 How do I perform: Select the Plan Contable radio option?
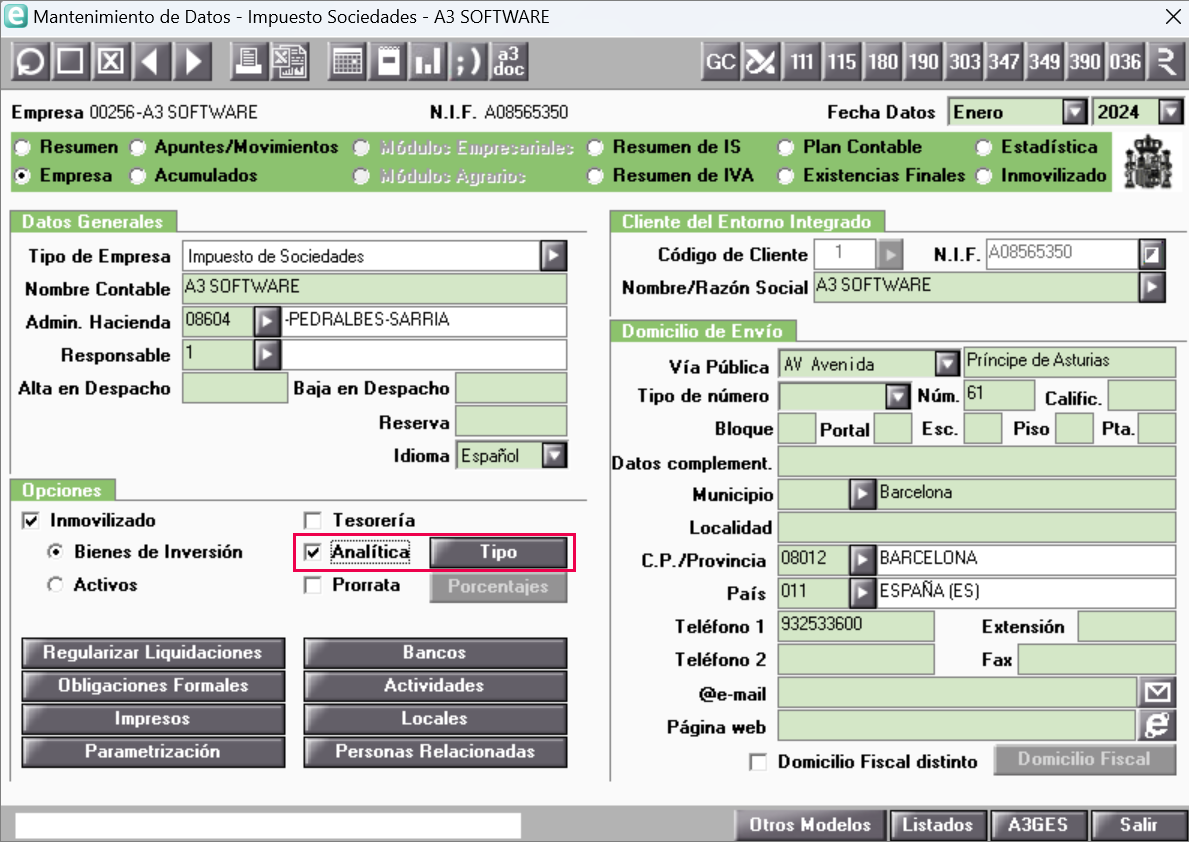click(786, 147)
